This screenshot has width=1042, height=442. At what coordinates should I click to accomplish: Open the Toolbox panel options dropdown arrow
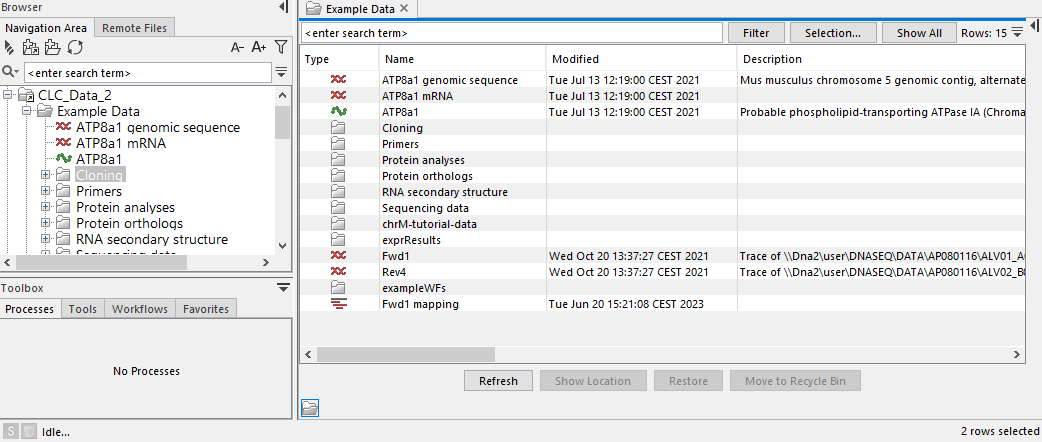tap(284, 288)
